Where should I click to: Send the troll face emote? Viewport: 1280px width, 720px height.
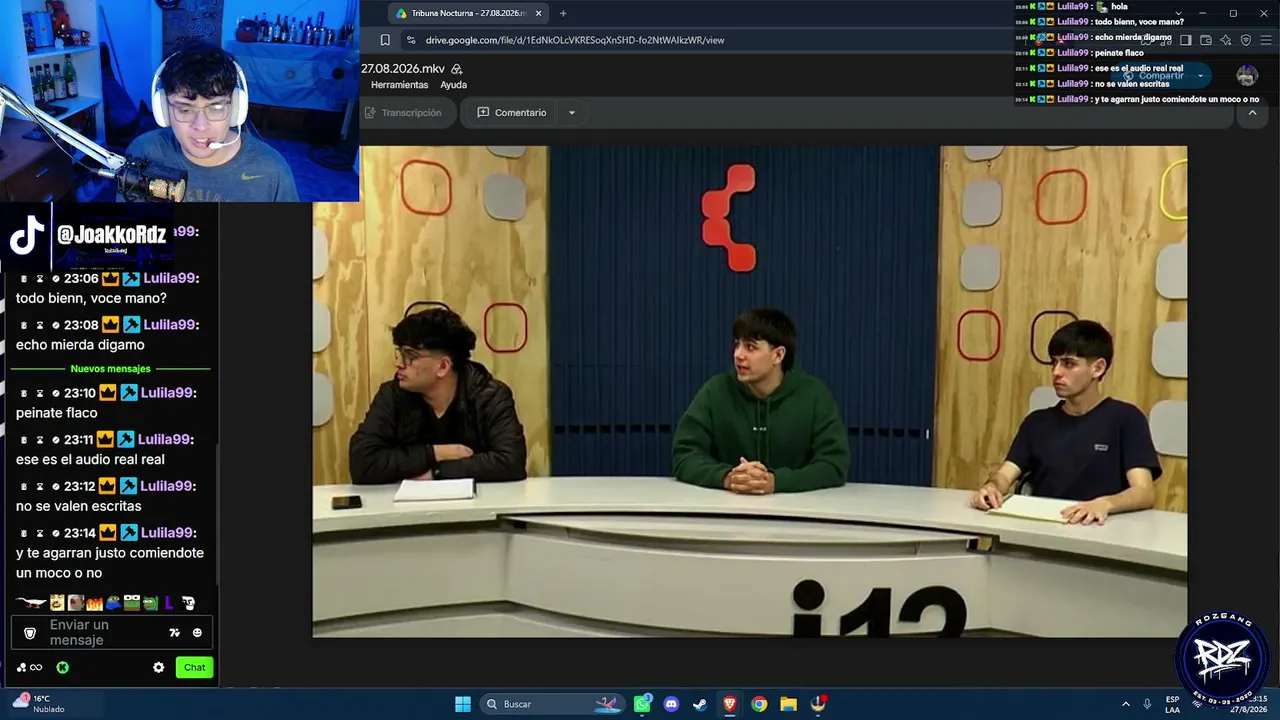188,603
